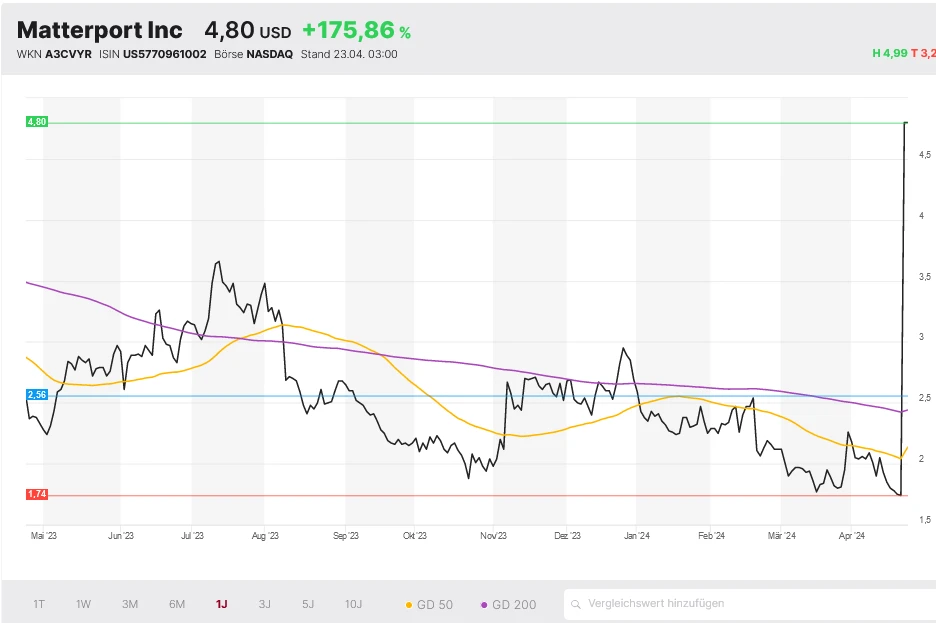Toggle the GD 50 moving average
The image size is (936, 623).
[x=428, y=604]
